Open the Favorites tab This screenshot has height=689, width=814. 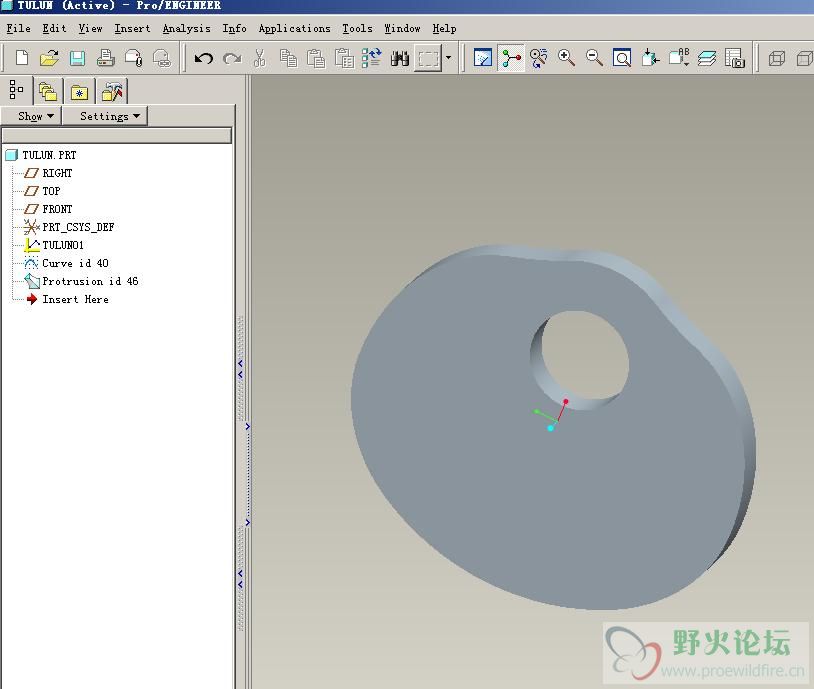79,92
